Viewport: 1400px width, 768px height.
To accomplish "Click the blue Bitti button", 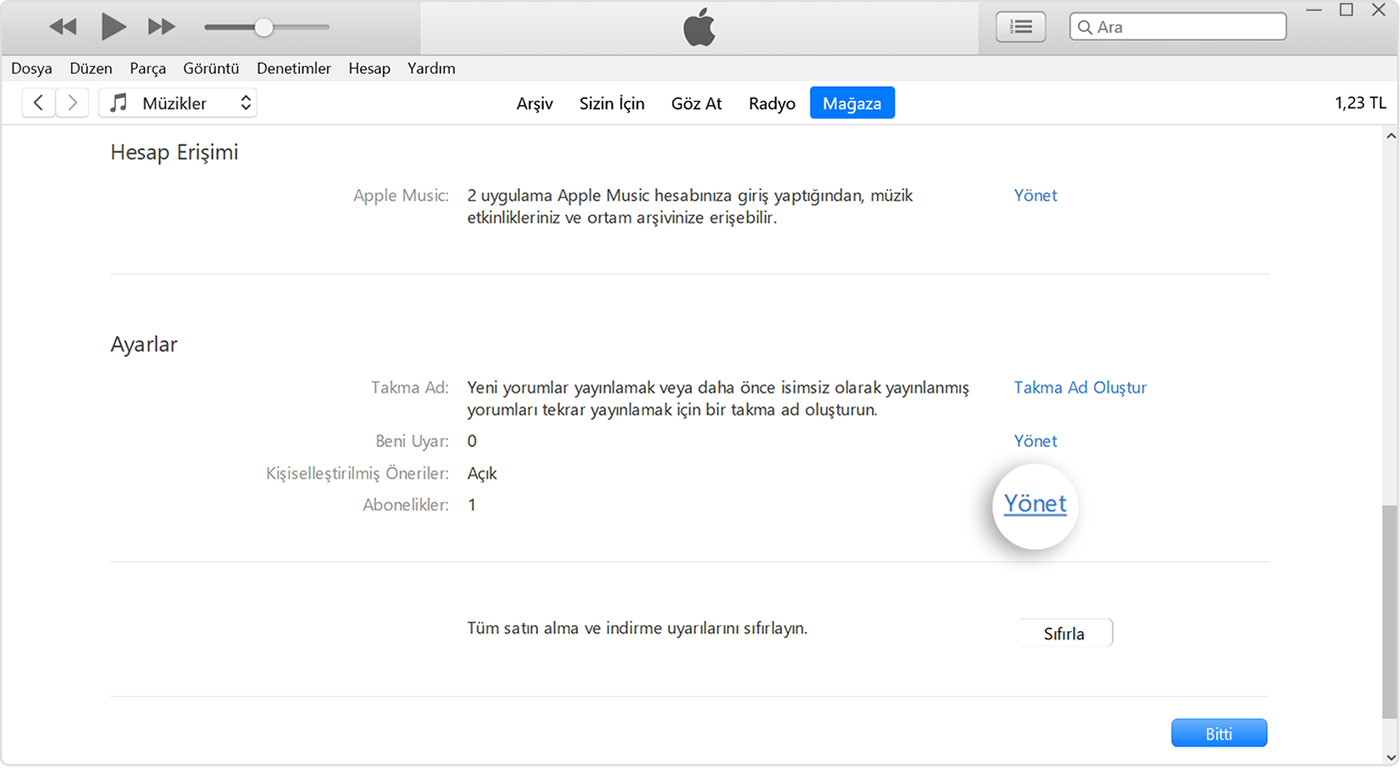I will pos(1219,733).
